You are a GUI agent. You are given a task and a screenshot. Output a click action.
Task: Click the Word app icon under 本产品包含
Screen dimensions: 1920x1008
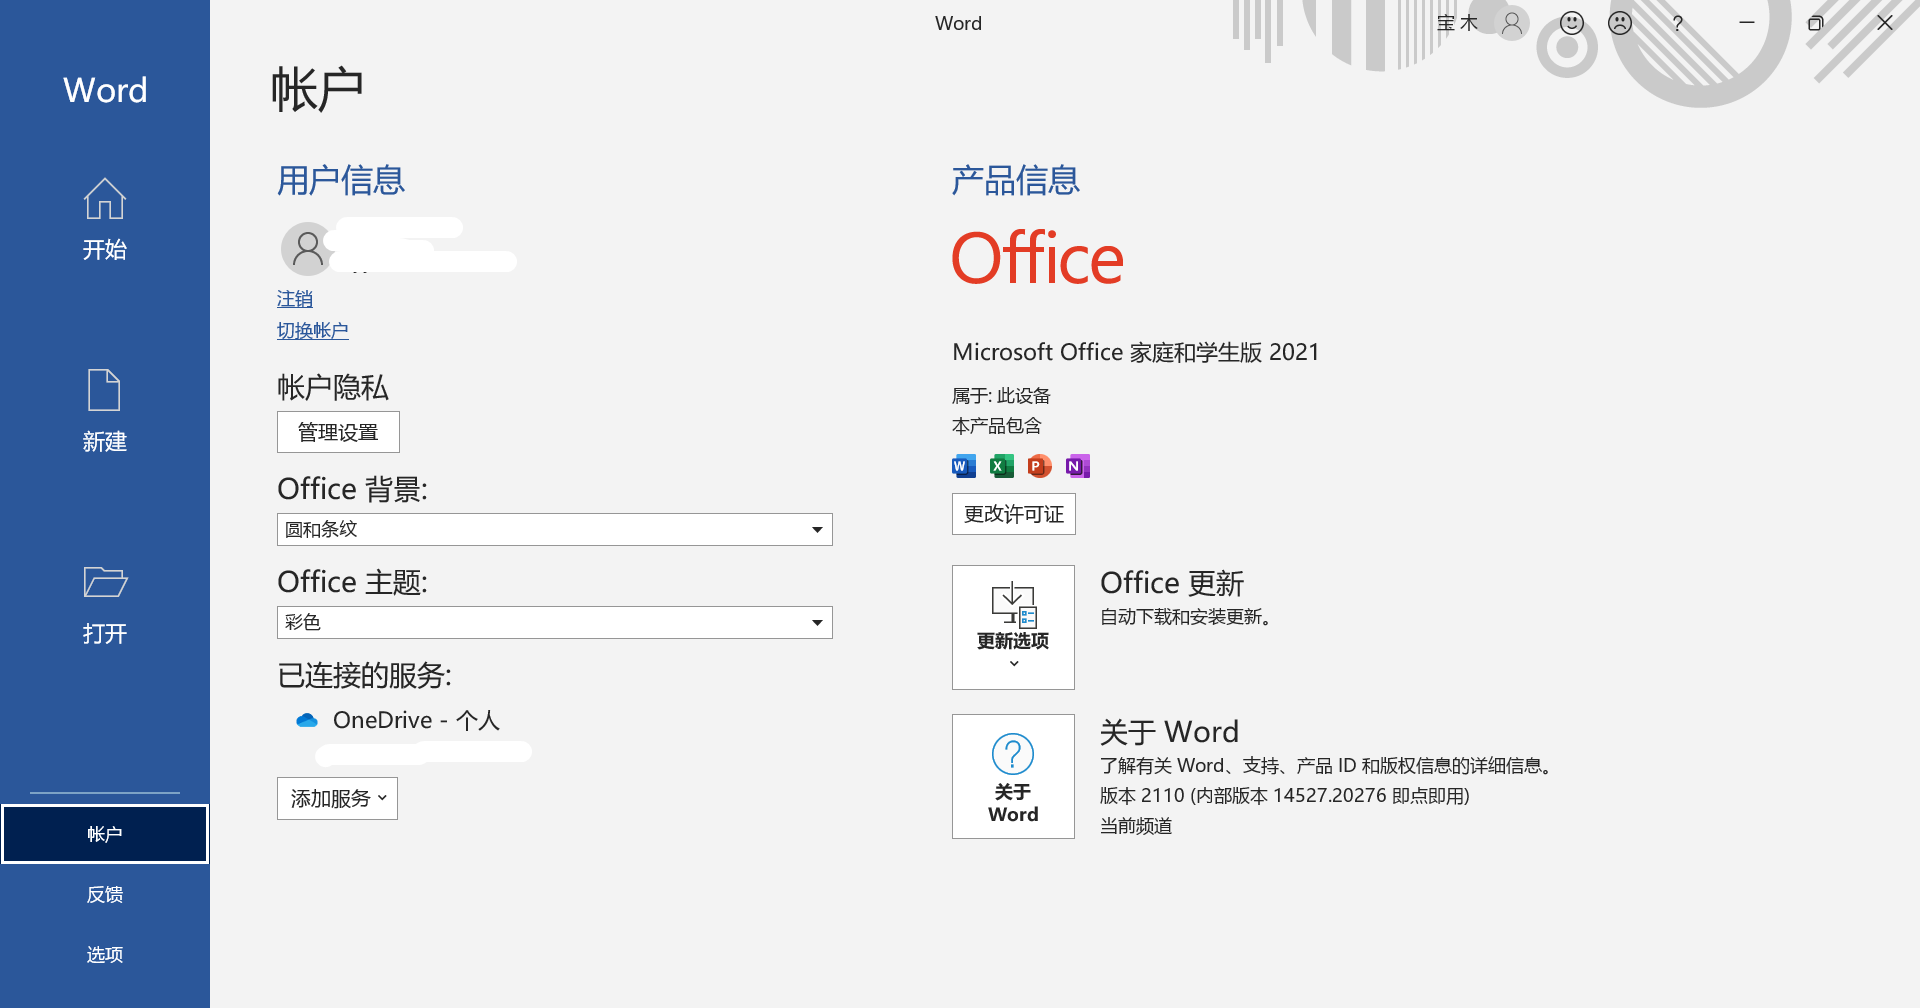pyautogui.click(x=964, y=466)
